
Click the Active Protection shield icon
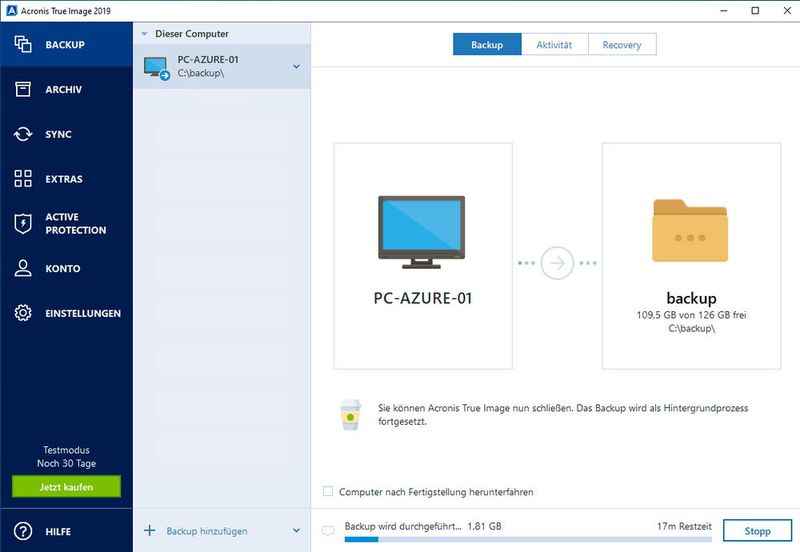pos(23,223)
